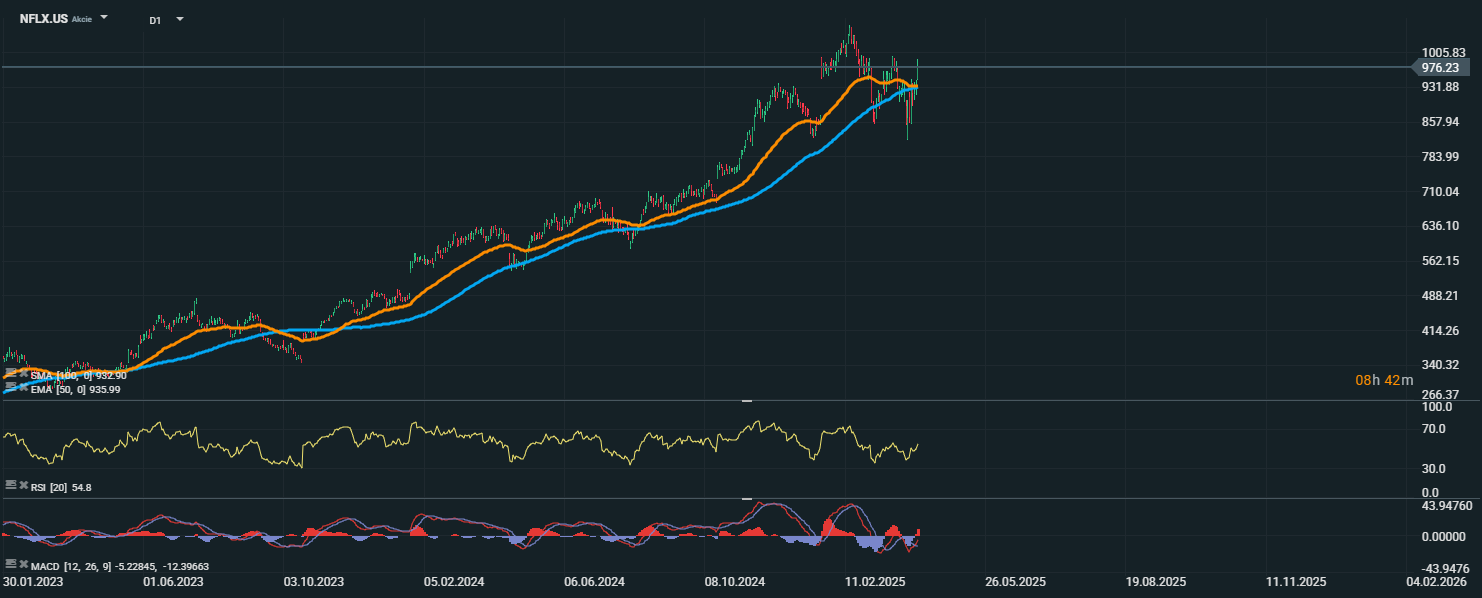Click the NFLX.US ticker name
Viewport: 1482px width, 598px height.
point(44,18)
